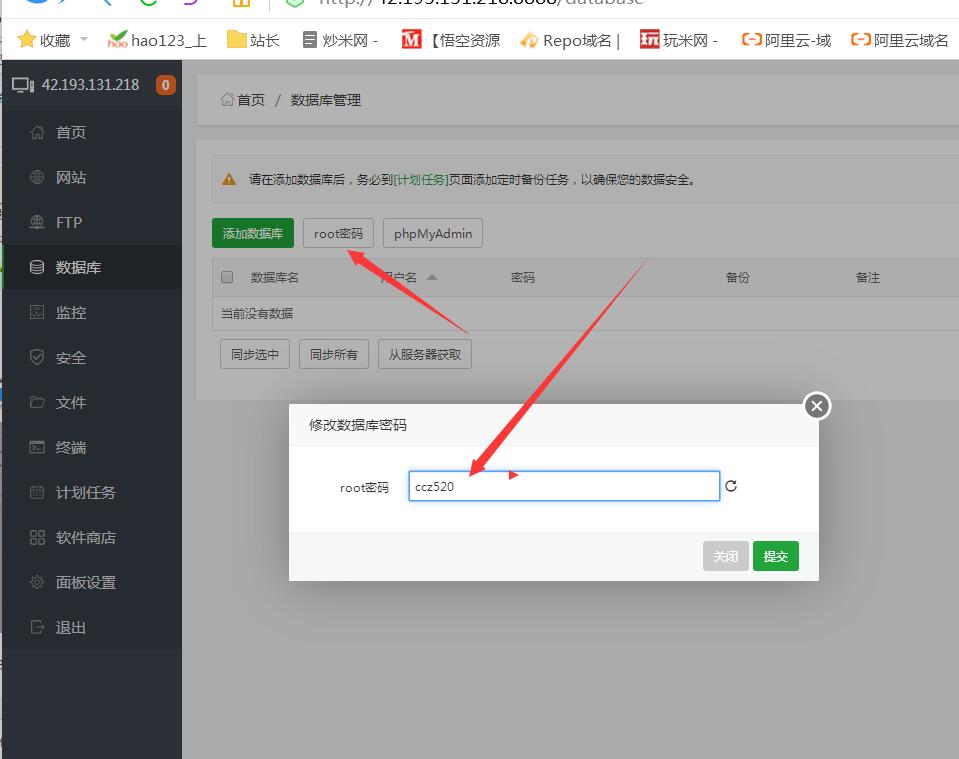Click the 终端 terminal icon
The width and height of the screenshot is (959, 759).
coord(37,447)
